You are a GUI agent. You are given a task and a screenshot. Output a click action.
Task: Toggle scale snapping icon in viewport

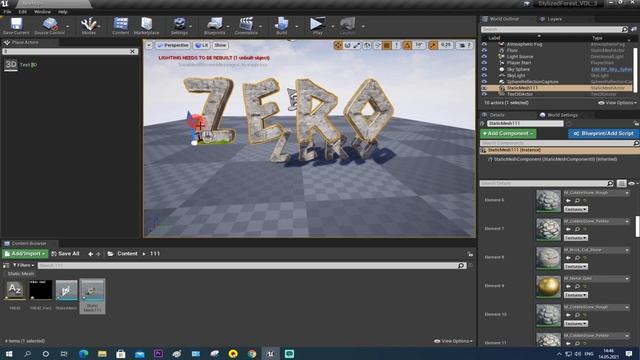click(433, 45)
